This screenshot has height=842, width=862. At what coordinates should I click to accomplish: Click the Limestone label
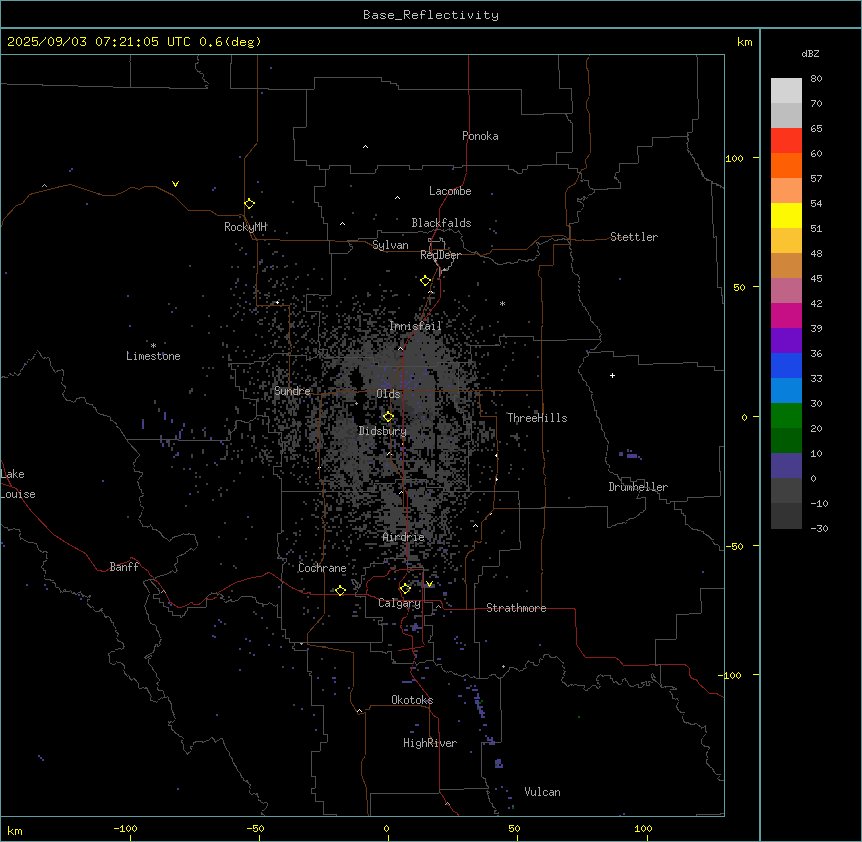[153, 356]
